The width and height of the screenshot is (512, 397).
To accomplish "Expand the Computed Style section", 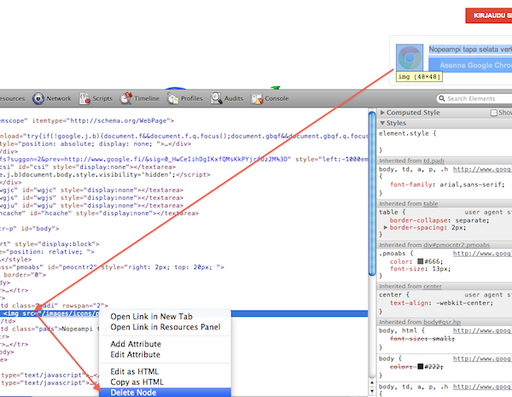I will coord(383,113).
